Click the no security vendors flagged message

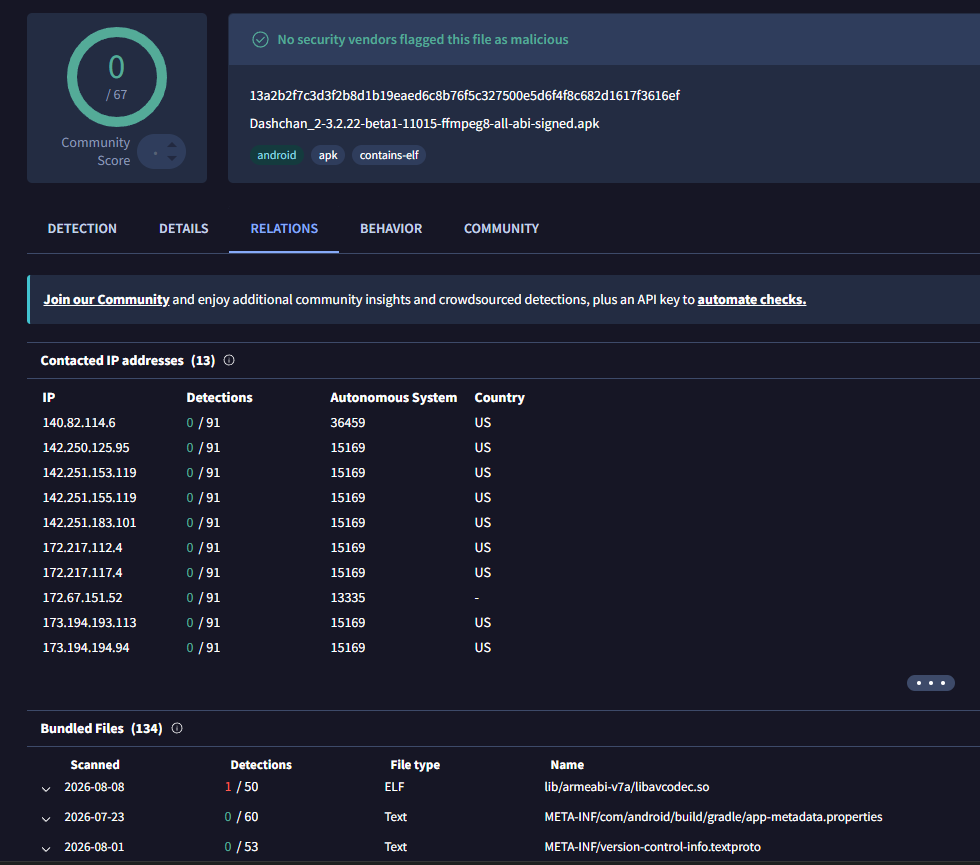pos(423,39)
